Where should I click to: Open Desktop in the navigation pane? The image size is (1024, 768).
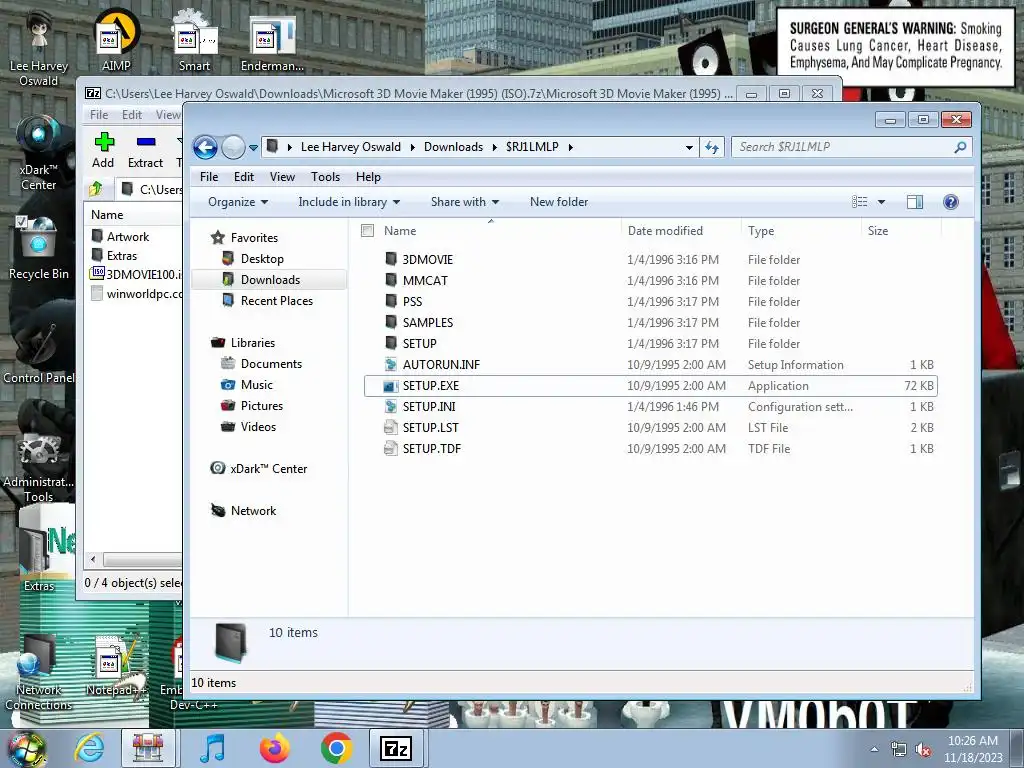click(262, 259)
